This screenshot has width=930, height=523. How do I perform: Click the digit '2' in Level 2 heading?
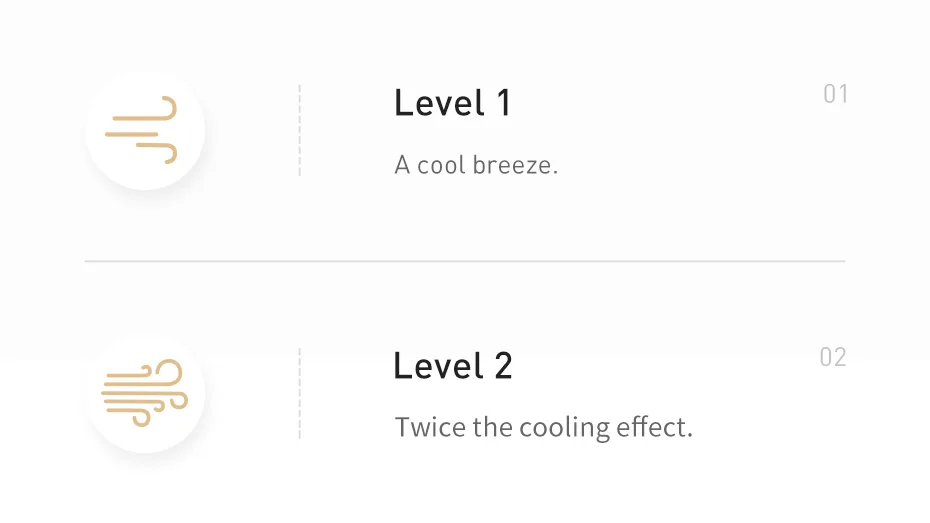coord(502,366)
